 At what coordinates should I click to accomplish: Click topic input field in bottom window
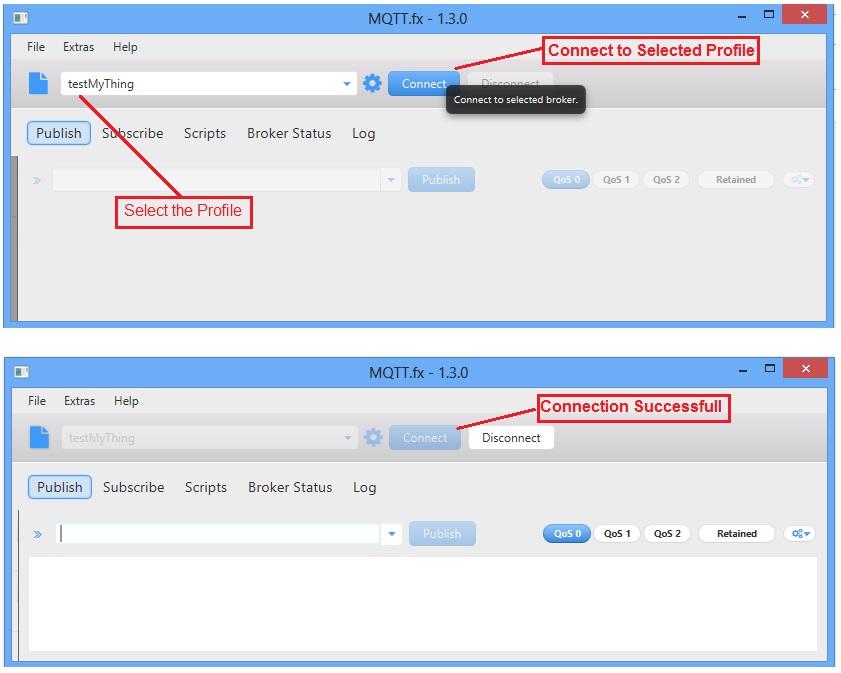218,534
